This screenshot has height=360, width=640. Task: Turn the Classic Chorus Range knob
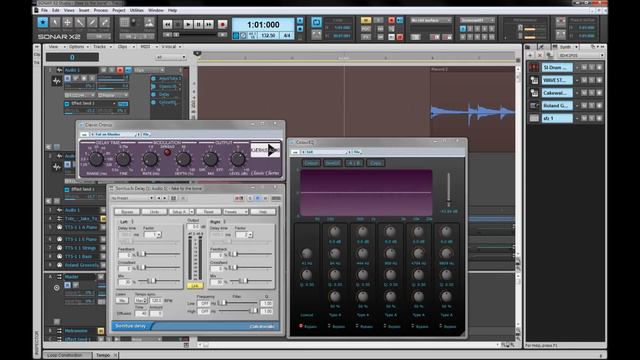(x=96, y=159)
